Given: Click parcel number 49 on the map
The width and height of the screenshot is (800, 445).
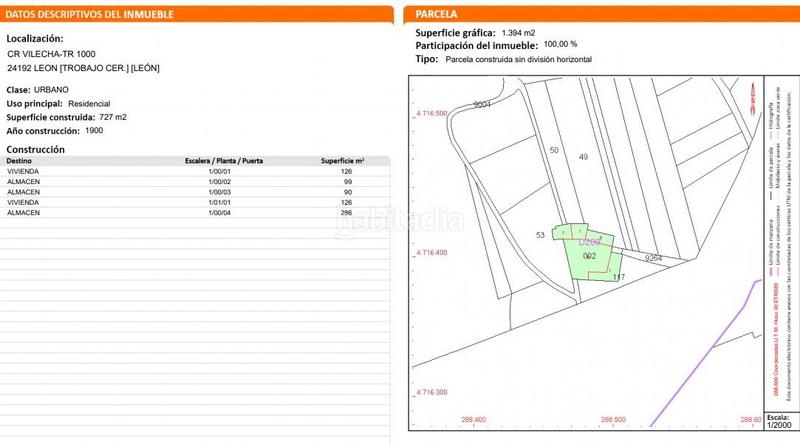Looking at the screenshot, I should coord(584,156).
